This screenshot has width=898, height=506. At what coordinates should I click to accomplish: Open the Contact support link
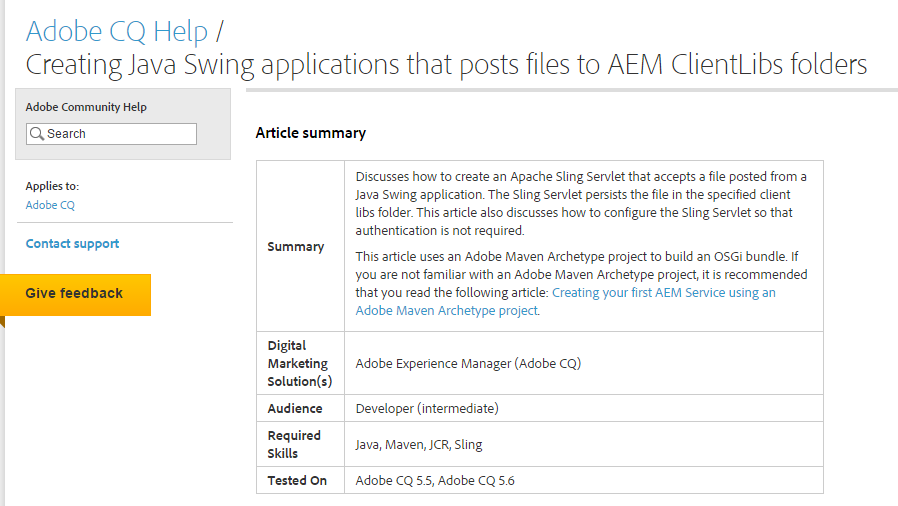[x=72, y=244]
